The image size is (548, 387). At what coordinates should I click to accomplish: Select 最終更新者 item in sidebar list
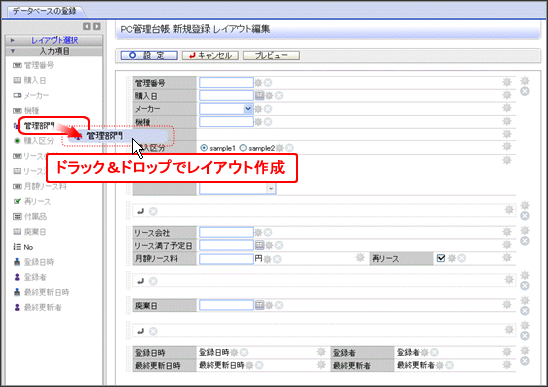point(37,307)
